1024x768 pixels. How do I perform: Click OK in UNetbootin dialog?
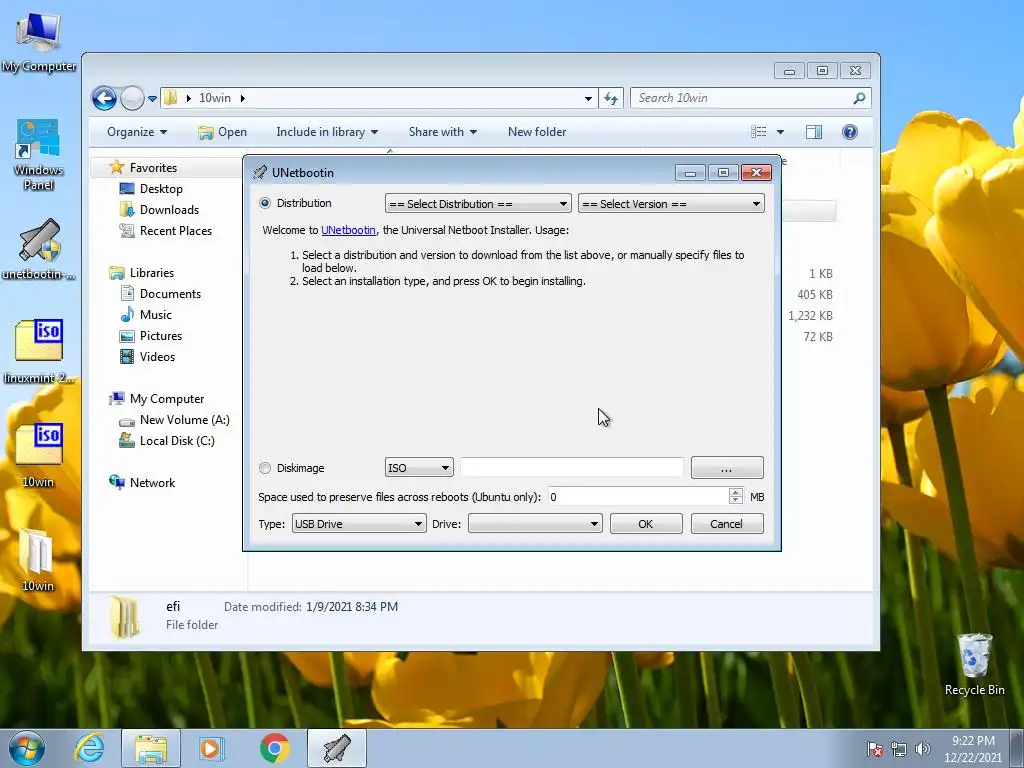tap(646, 524)
